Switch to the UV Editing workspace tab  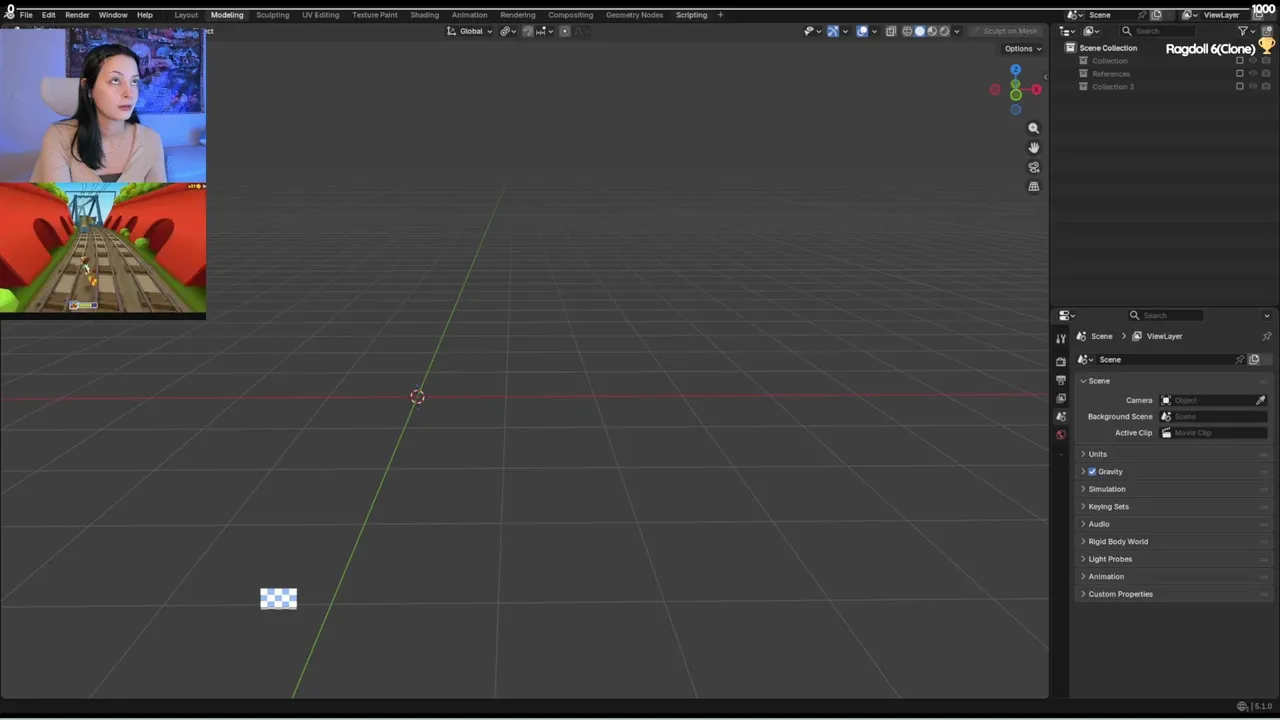point(320,15)
